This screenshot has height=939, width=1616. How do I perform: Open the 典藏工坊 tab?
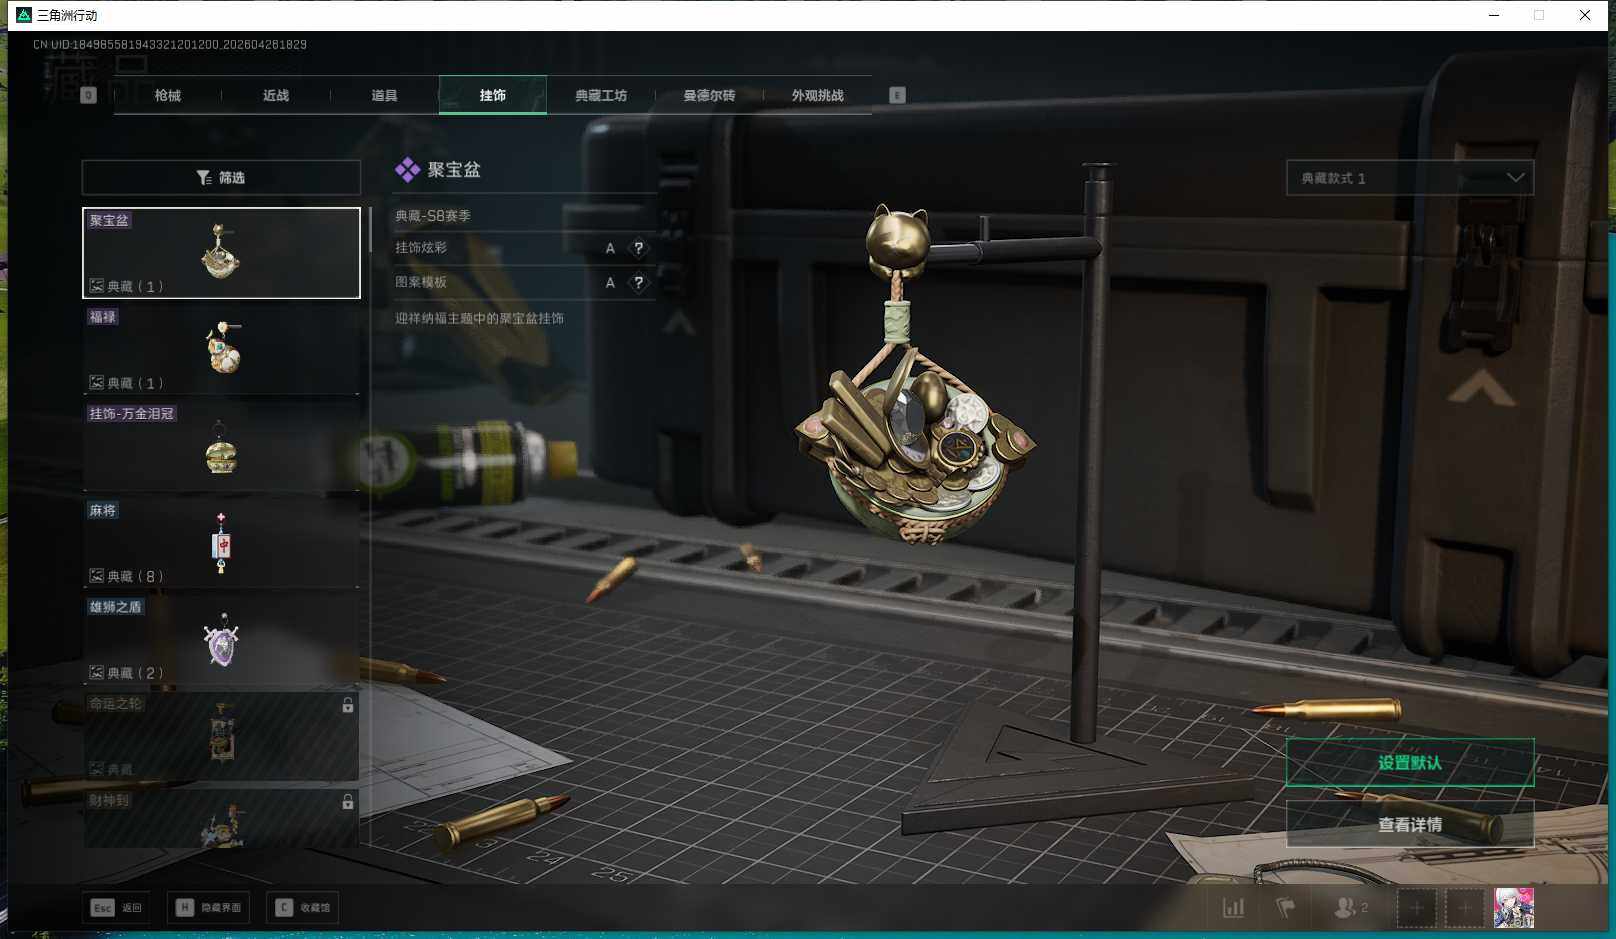point(601,96)
